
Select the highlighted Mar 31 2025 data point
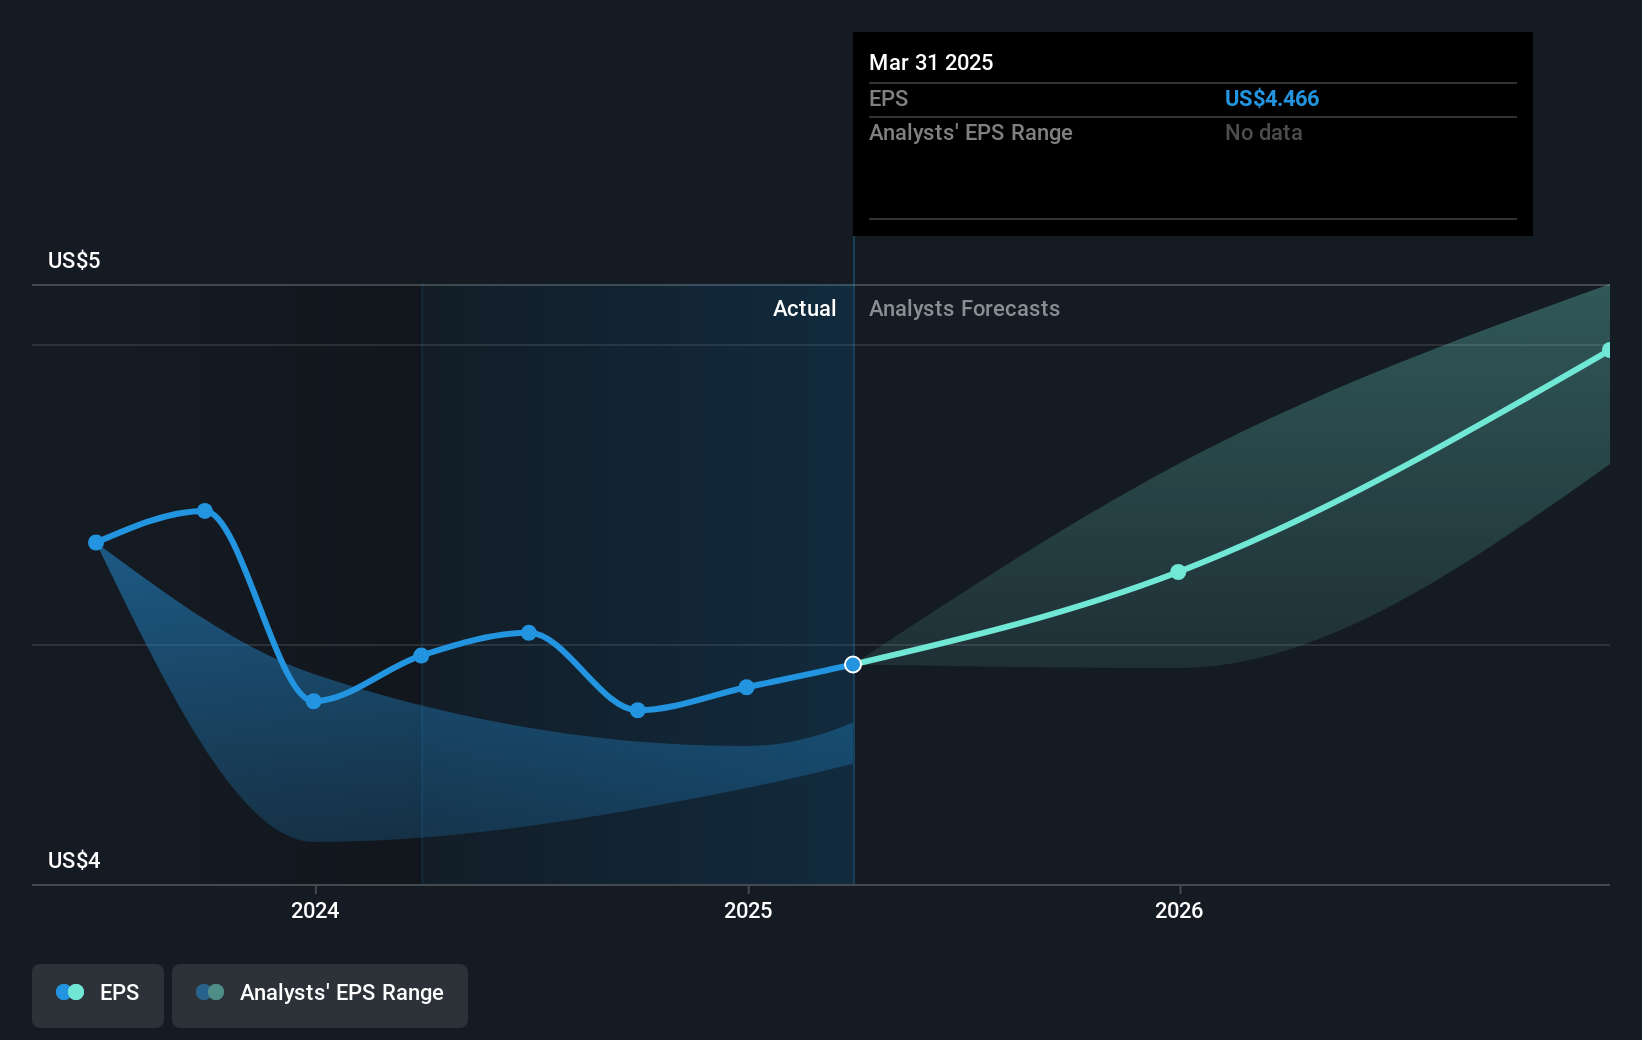point(852,663)
